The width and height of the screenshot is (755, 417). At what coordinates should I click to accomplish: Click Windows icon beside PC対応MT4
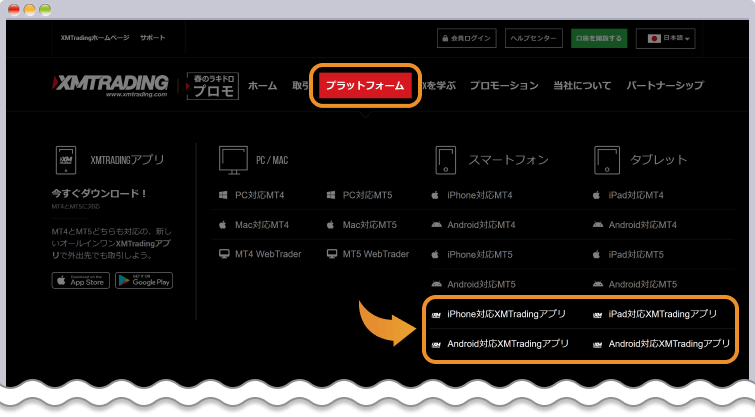click(223, 195)
